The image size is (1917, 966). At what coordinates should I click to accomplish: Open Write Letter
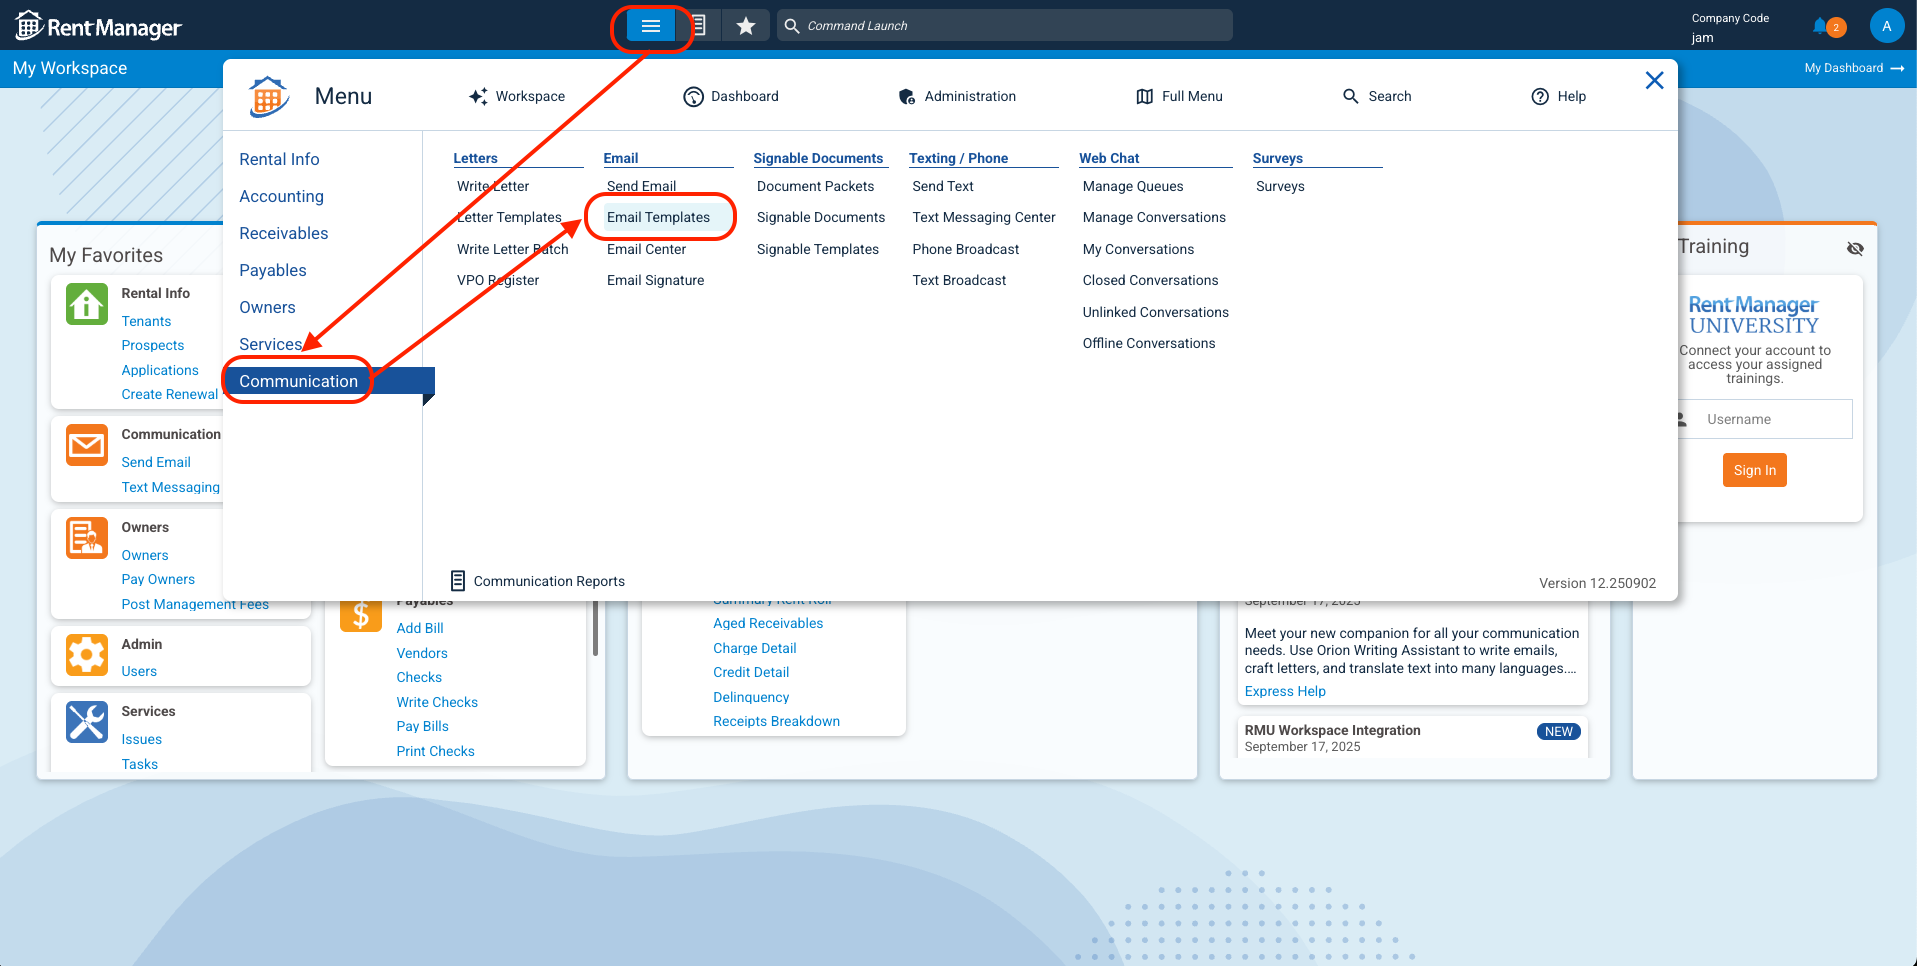click(x=493, y=186)
